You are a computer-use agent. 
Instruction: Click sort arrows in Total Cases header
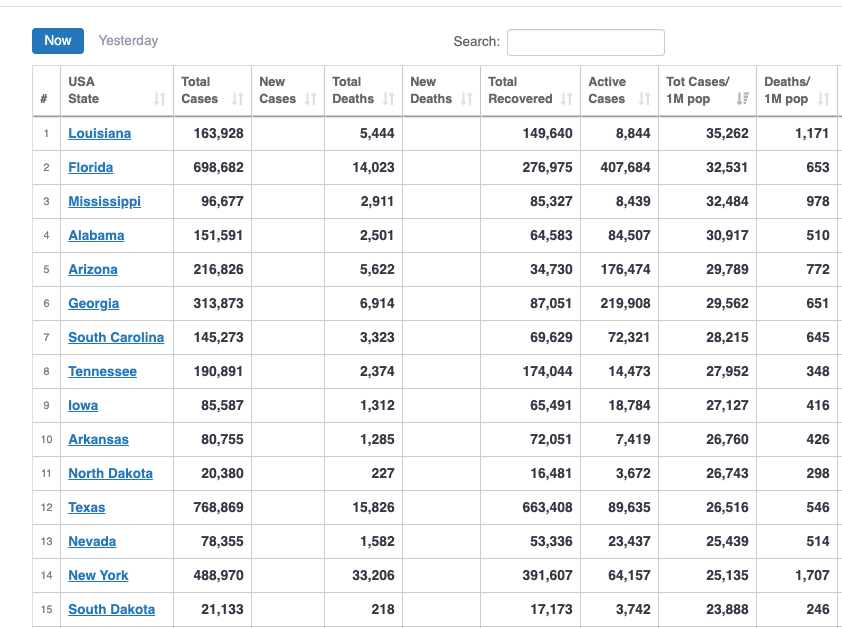pyautogui.click(x=237, y=99)
